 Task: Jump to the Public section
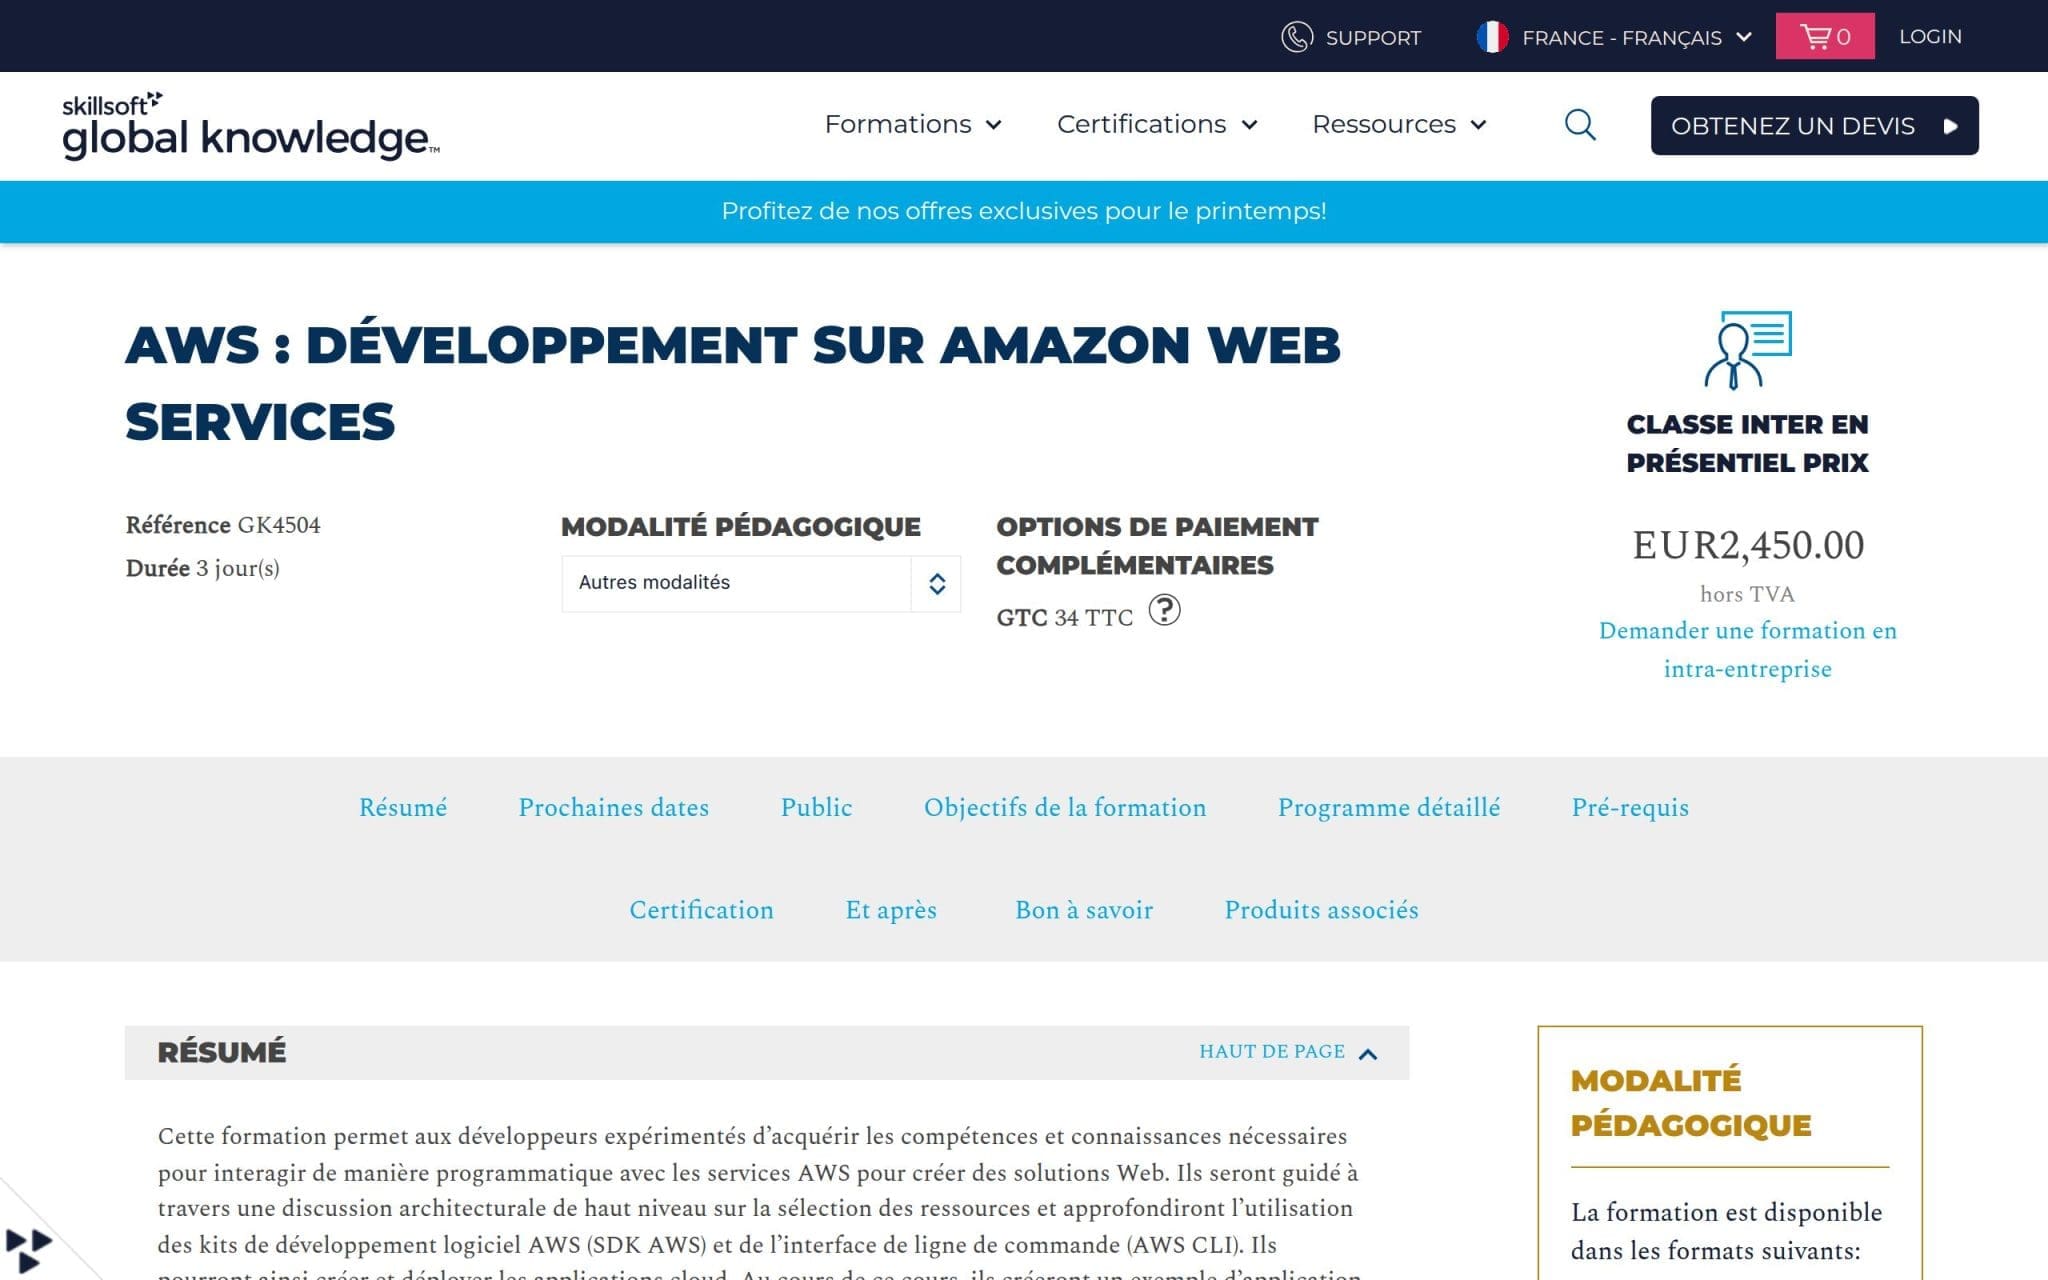[816, 807]
